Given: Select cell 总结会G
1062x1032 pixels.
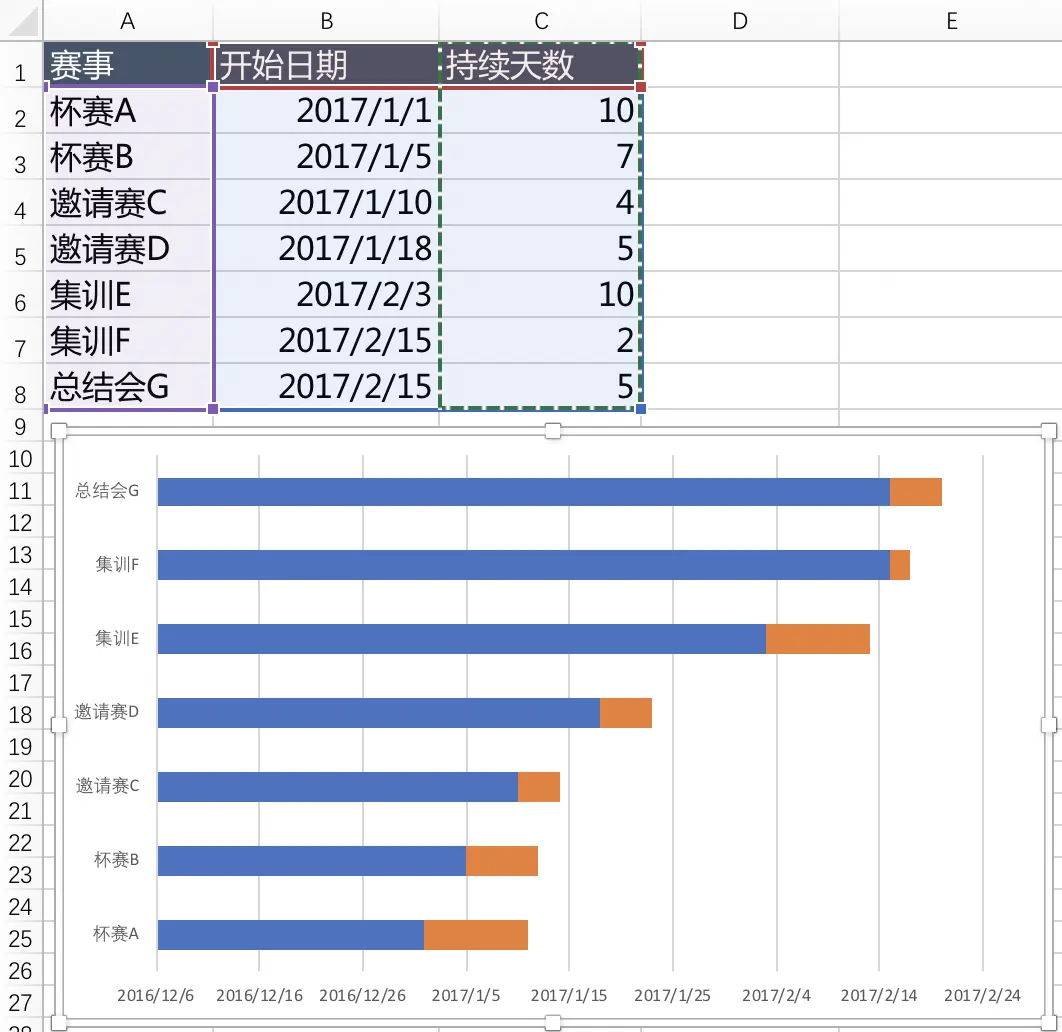Looking at the screenshot, I should (x=128, y=387).
